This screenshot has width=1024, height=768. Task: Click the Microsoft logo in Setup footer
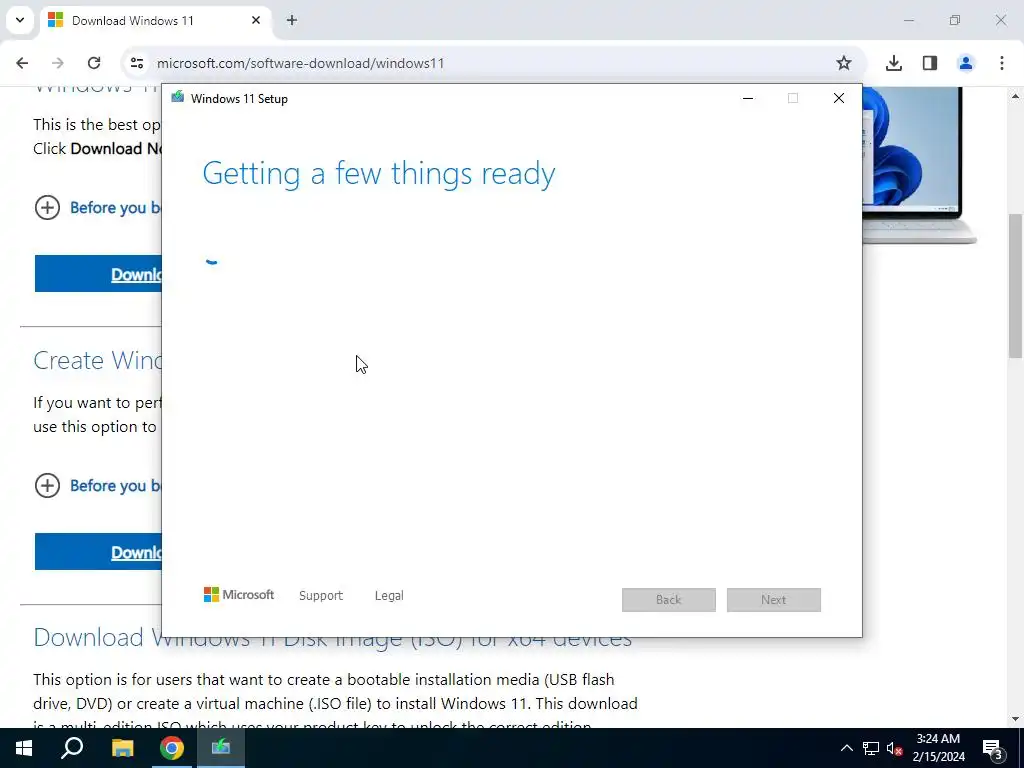pos(239,594)
